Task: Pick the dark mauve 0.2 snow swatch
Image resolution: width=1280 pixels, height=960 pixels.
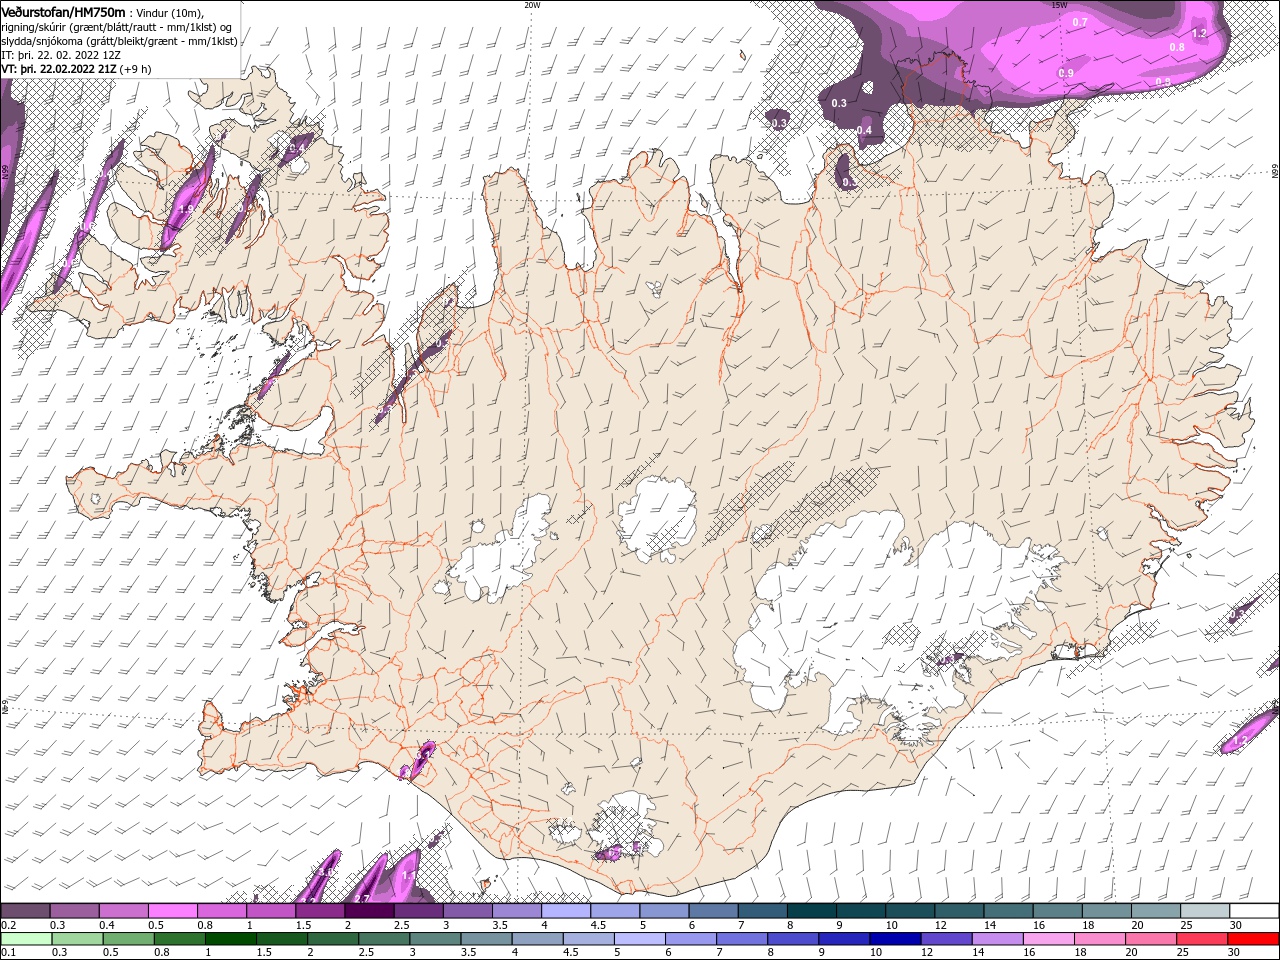Action: (x=25, y=911)
